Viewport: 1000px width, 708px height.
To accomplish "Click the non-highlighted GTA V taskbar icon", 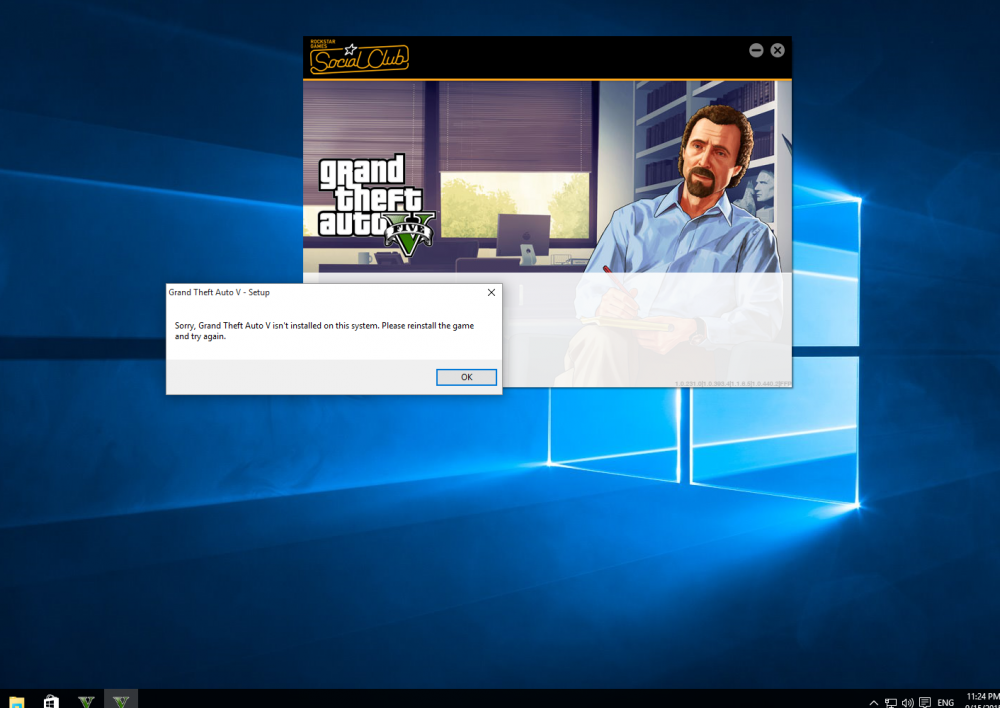I will point(87,701).
